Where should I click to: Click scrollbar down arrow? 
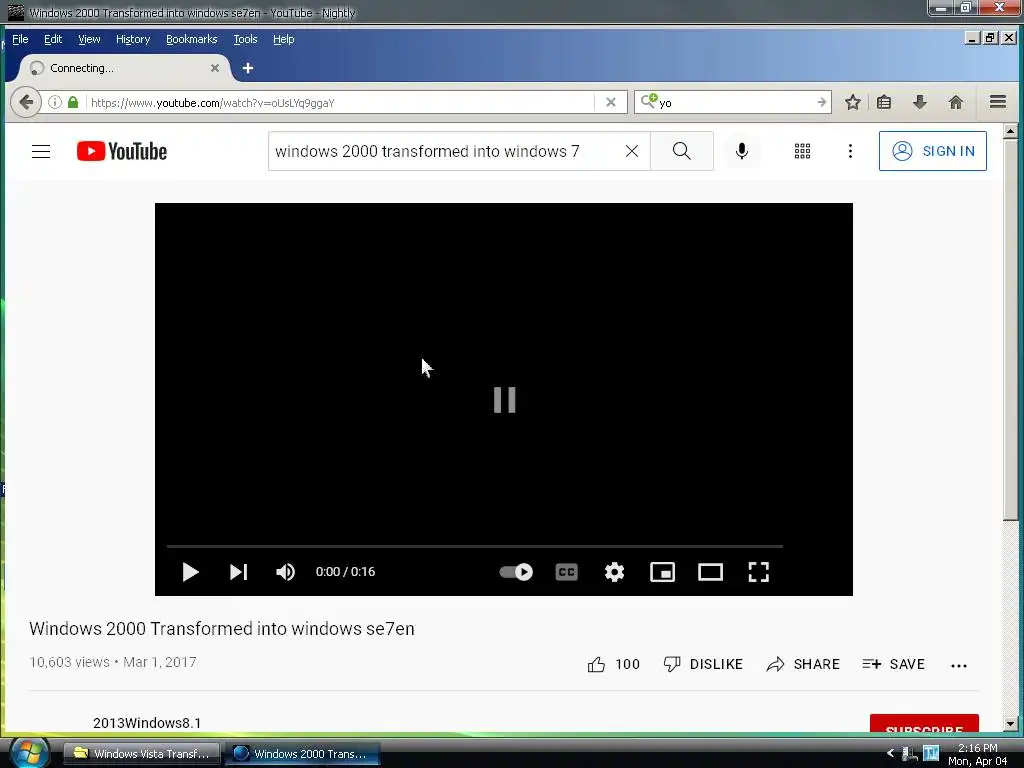1010,724
